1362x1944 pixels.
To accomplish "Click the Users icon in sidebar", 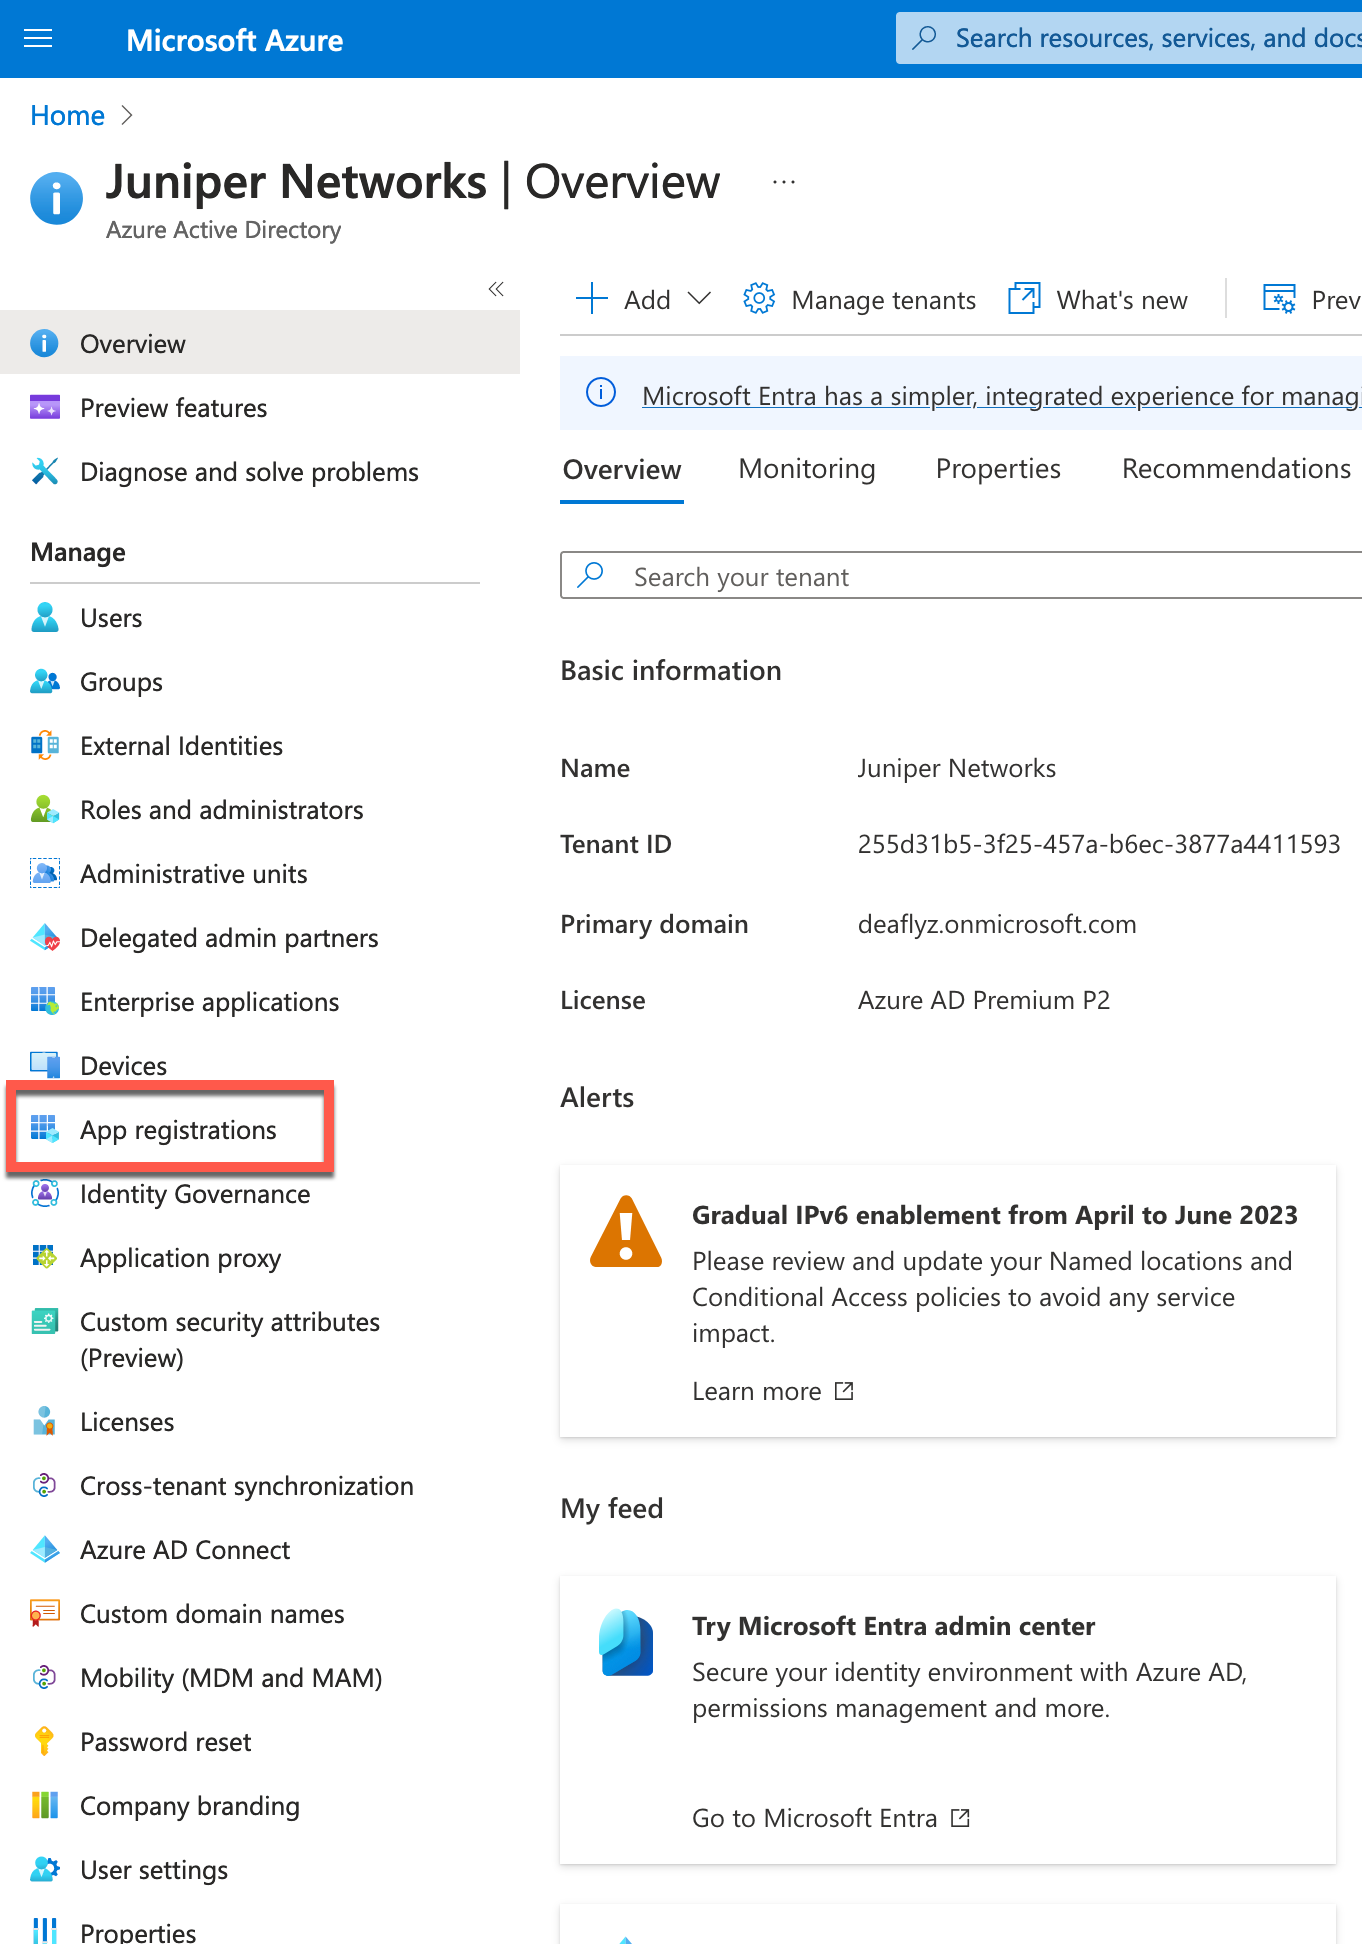I will point(45,618).
